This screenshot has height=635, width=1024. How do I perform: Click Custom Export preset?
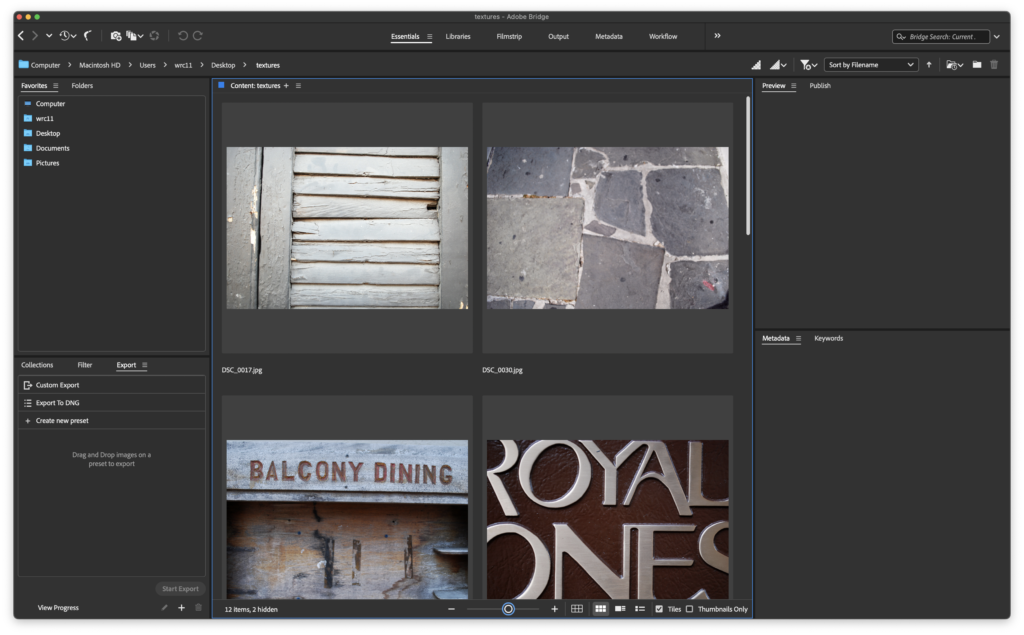(57, 385)
